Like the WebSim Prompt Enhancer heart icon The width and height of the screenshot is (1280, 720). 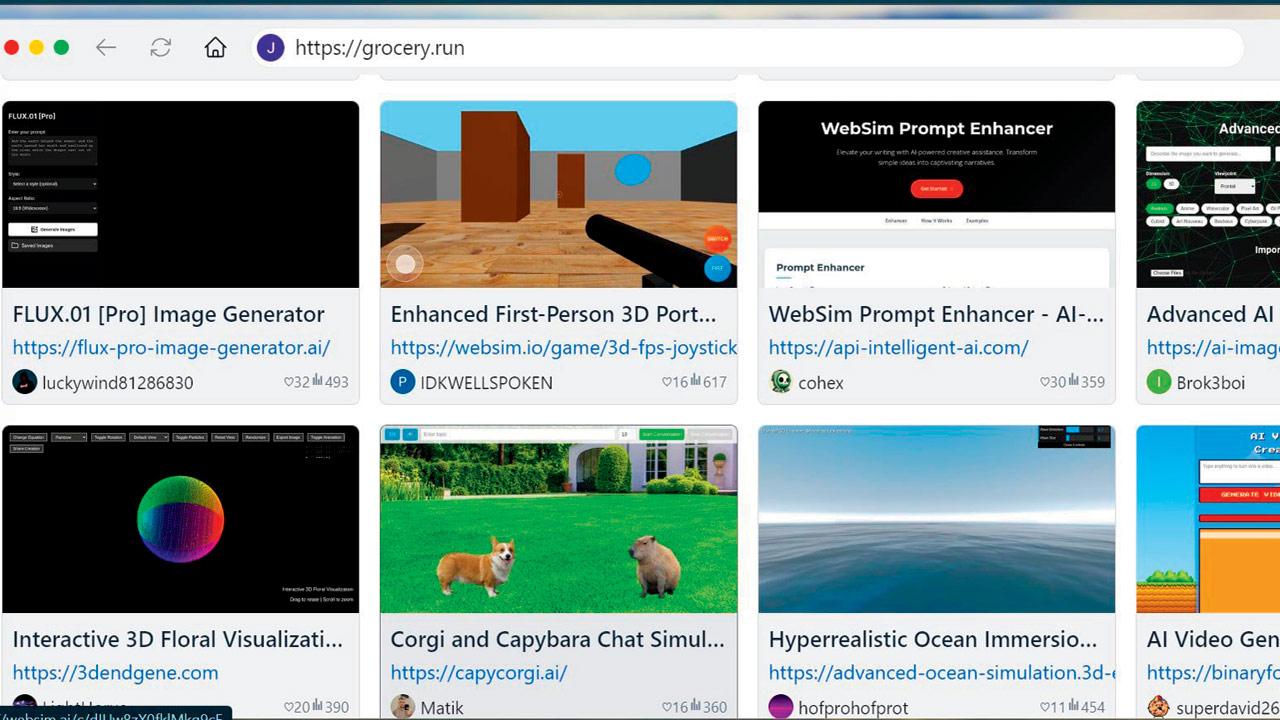point(1045,382)
